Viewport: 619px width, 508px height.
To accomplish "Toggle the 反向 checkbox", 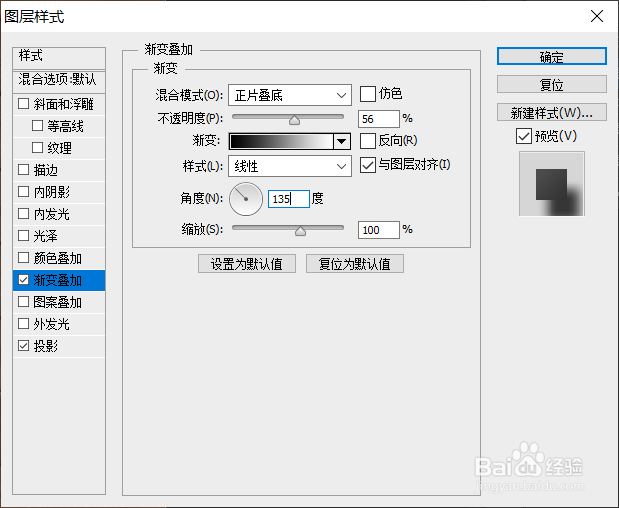I will [368, 141].
